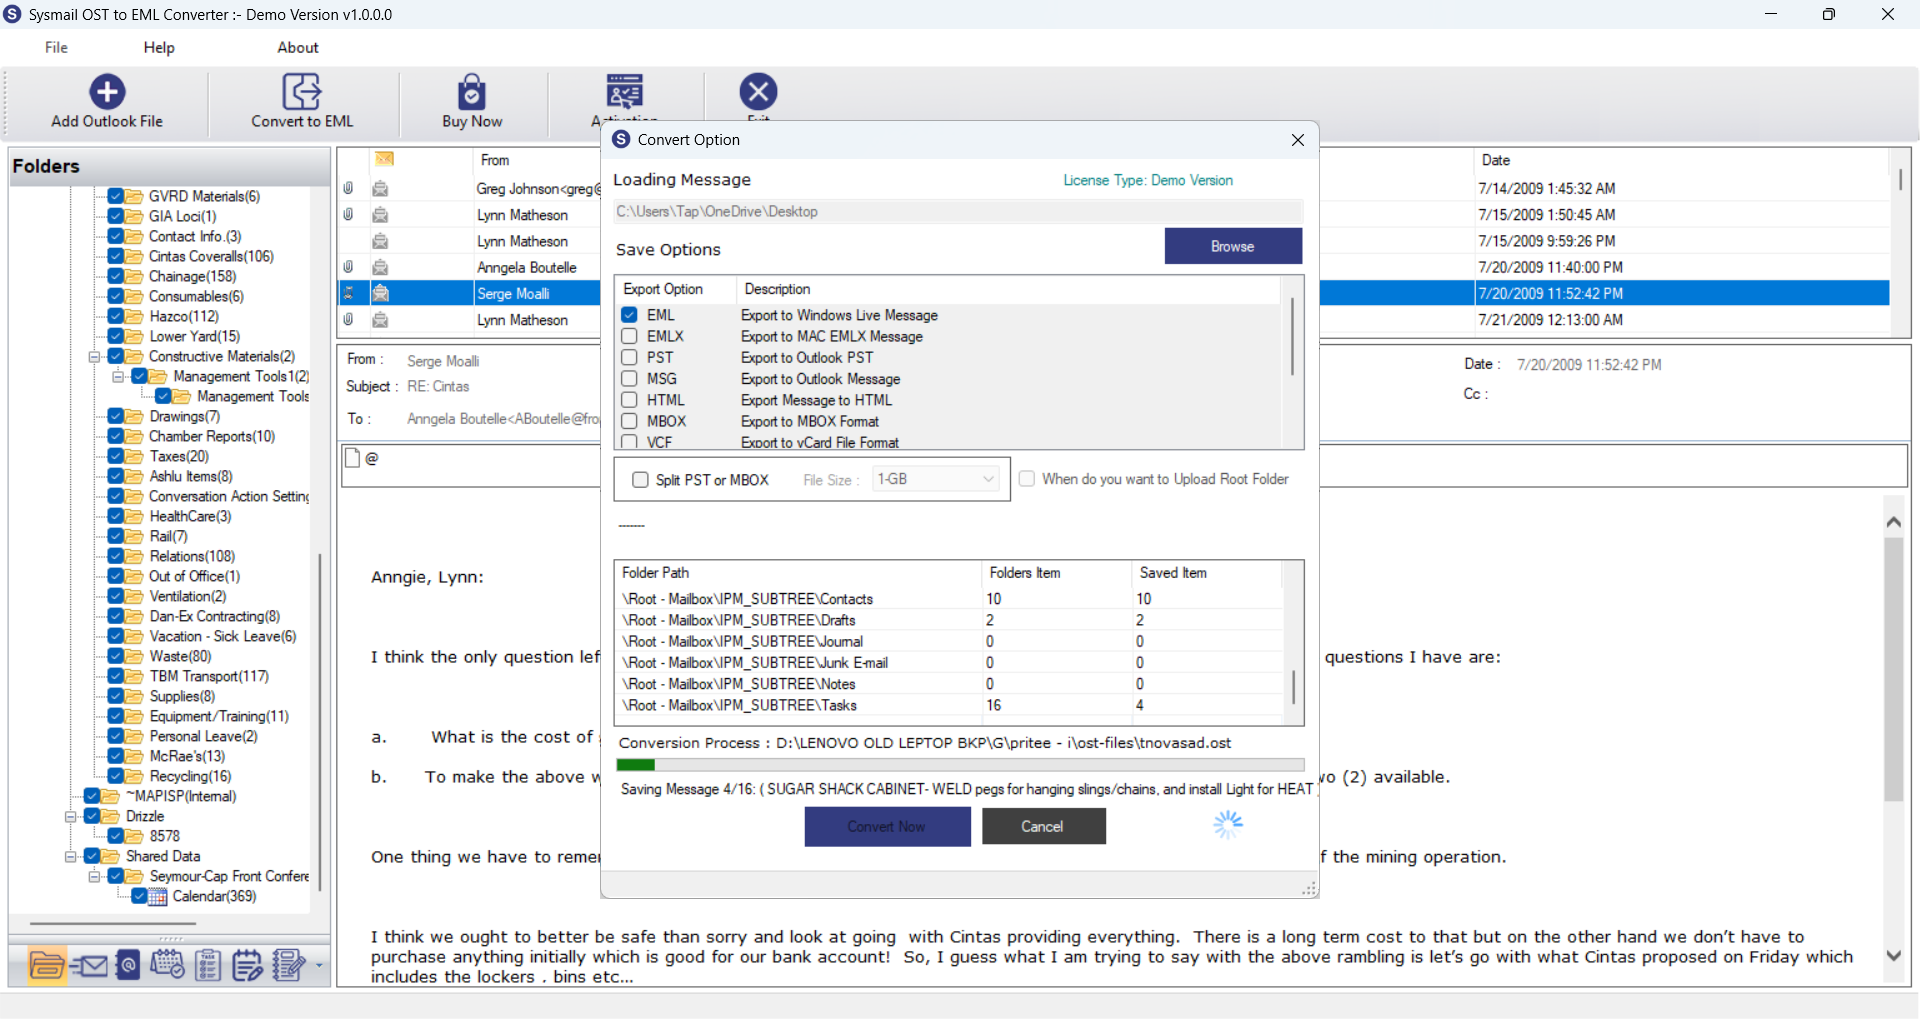Open the About menu
The image size is (1920, 1020).
coord(298,47)
